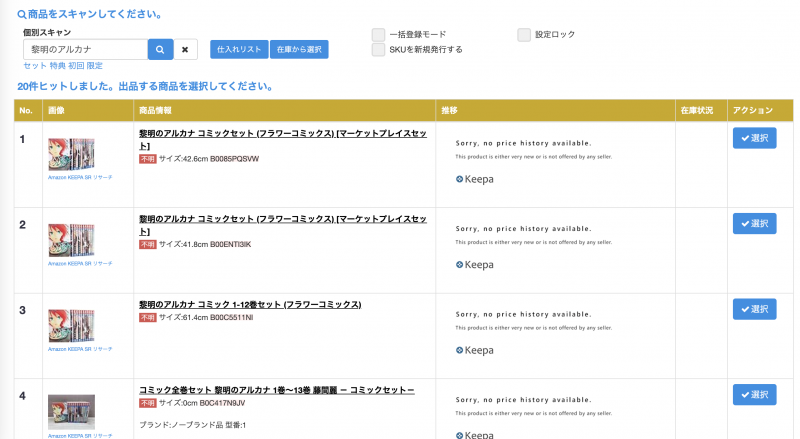
Task: Click the 不明 red badge on item 4
Action: pos(147,403)
